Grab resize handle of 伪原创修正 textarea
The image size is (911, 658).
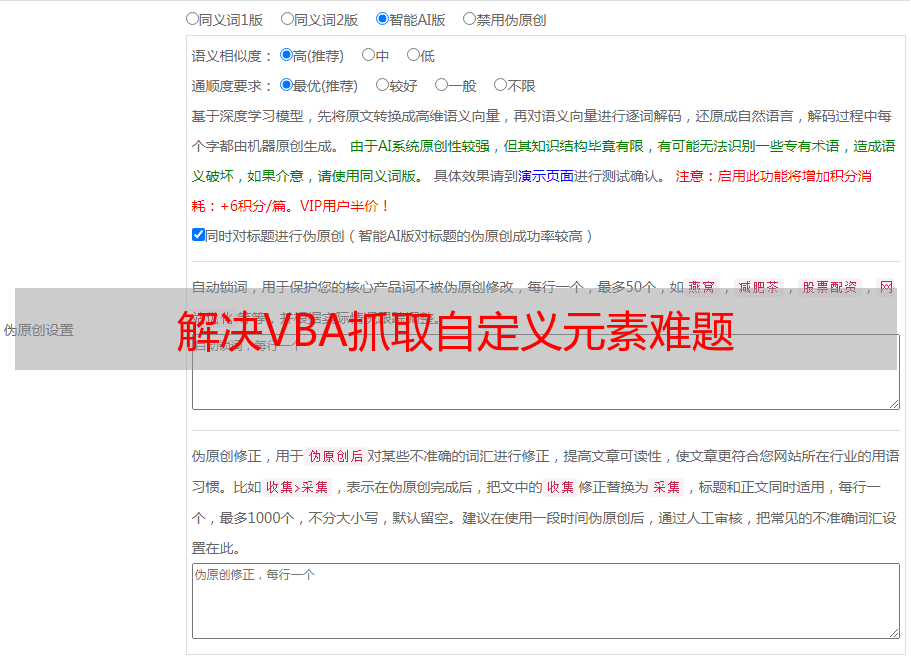pyautogui.click(x=894, y=633)
